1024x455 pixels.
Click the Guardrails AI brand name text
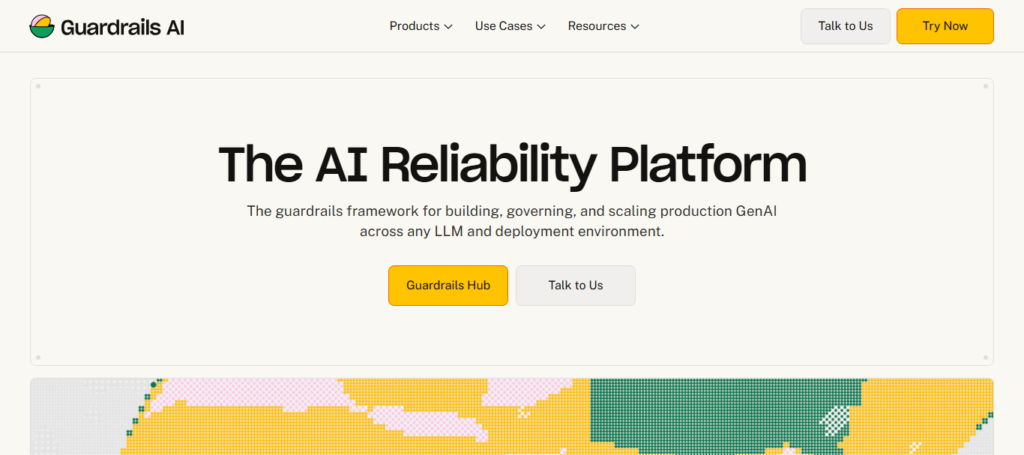point(122,27)
